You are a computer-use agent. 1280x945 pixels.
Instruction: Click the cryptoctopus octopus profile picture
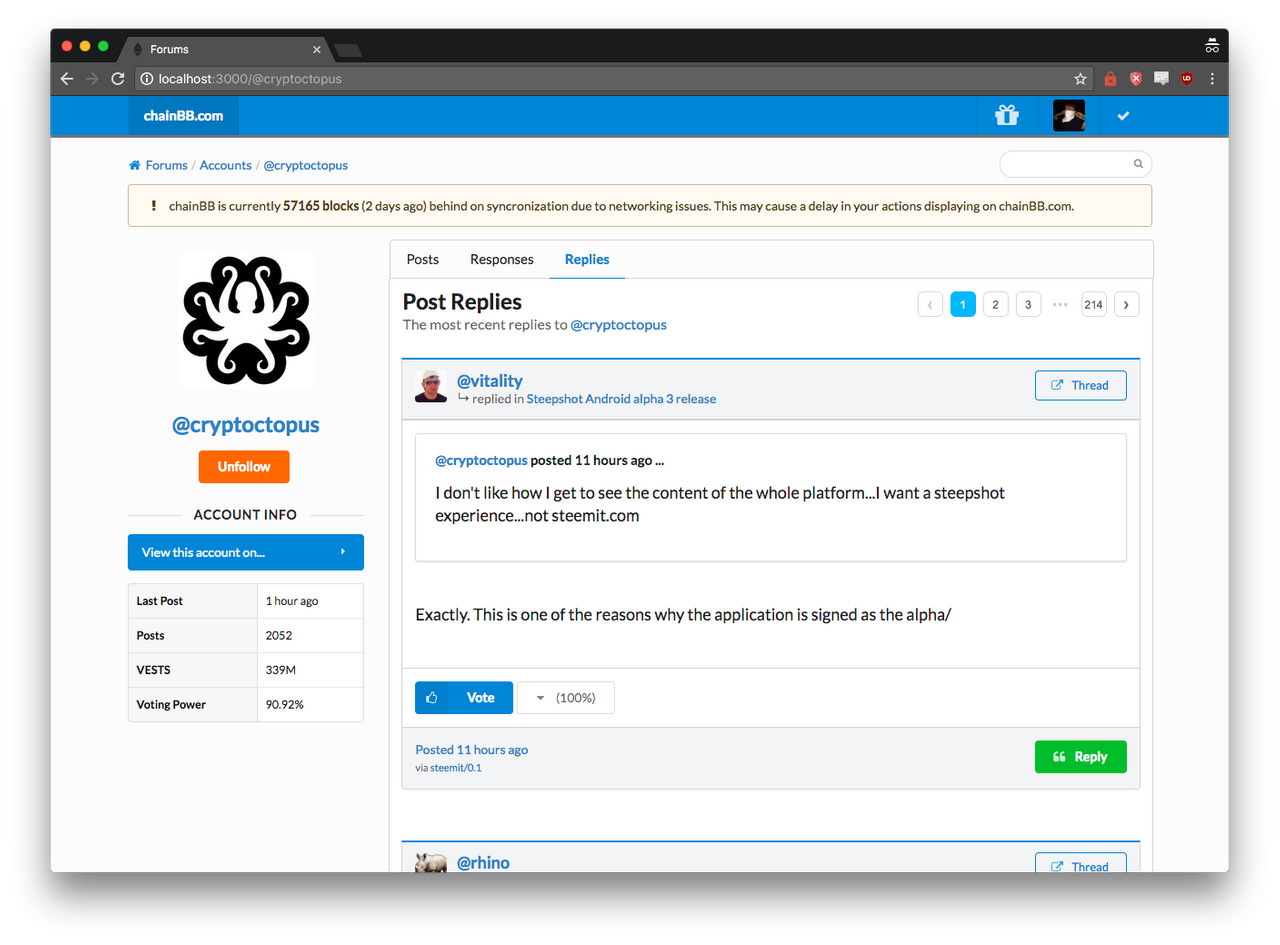pyautogui.click(x=246, y=320)
